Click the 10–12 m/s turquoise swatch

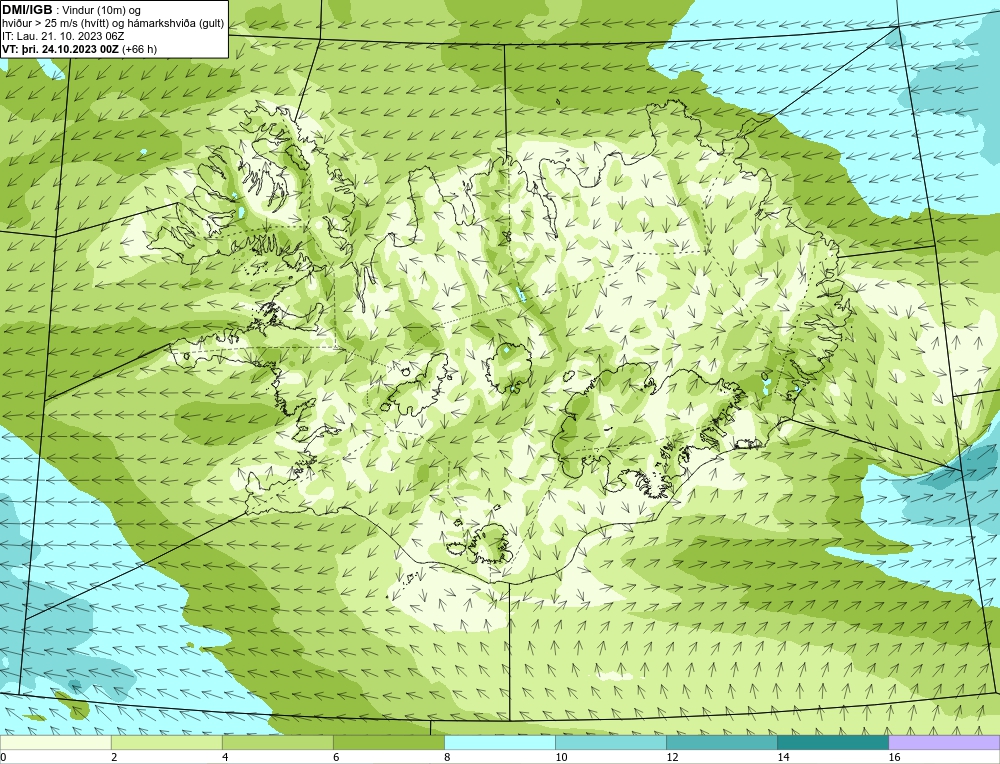tap(611, 742)
